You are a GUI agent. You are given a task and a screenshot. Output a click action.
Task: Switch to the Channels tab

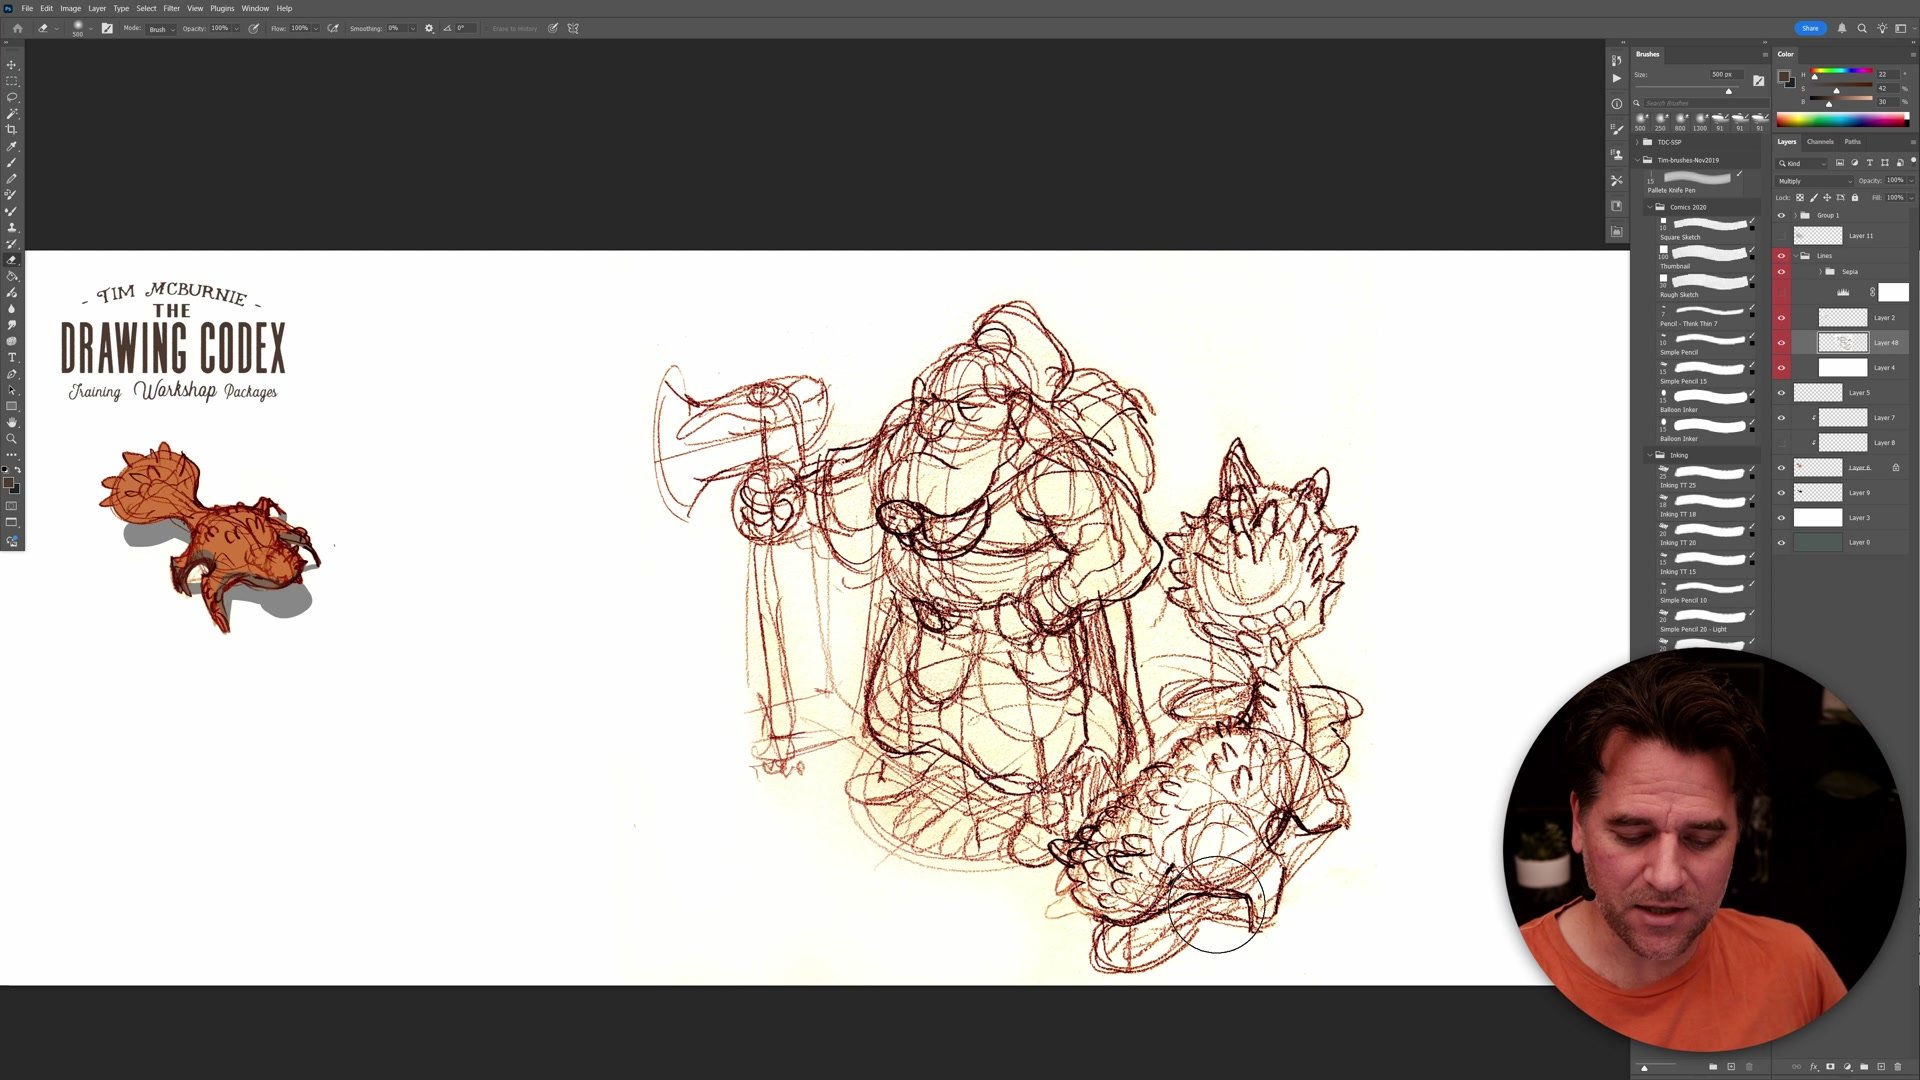pos(1820,142)
